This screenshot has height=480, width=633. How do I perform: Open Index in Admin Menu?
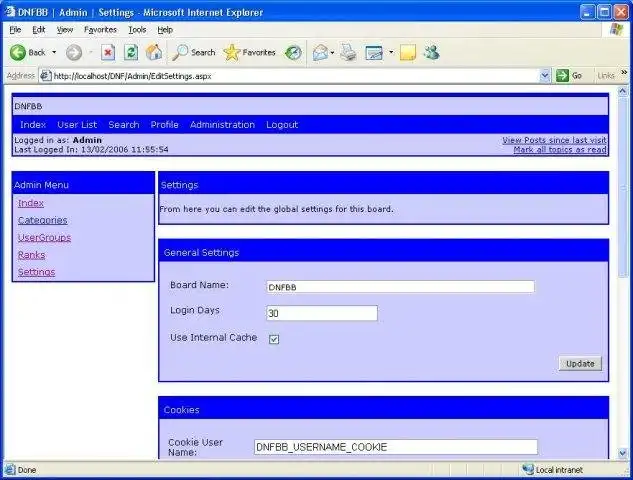pyautogui.click(x=31, y=203)
